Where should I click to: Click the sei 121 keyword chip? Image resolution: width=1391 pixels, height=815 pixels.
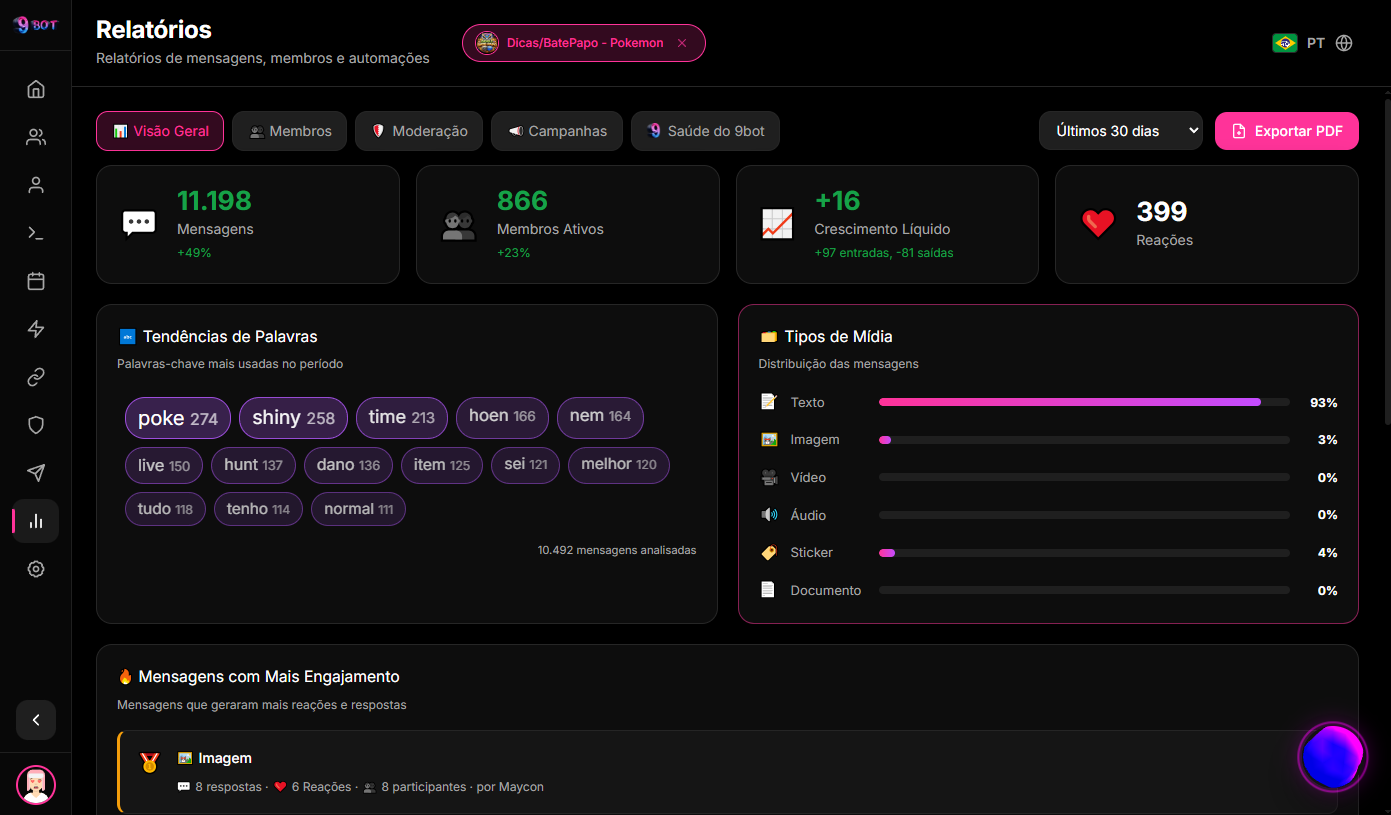point(526,466)
